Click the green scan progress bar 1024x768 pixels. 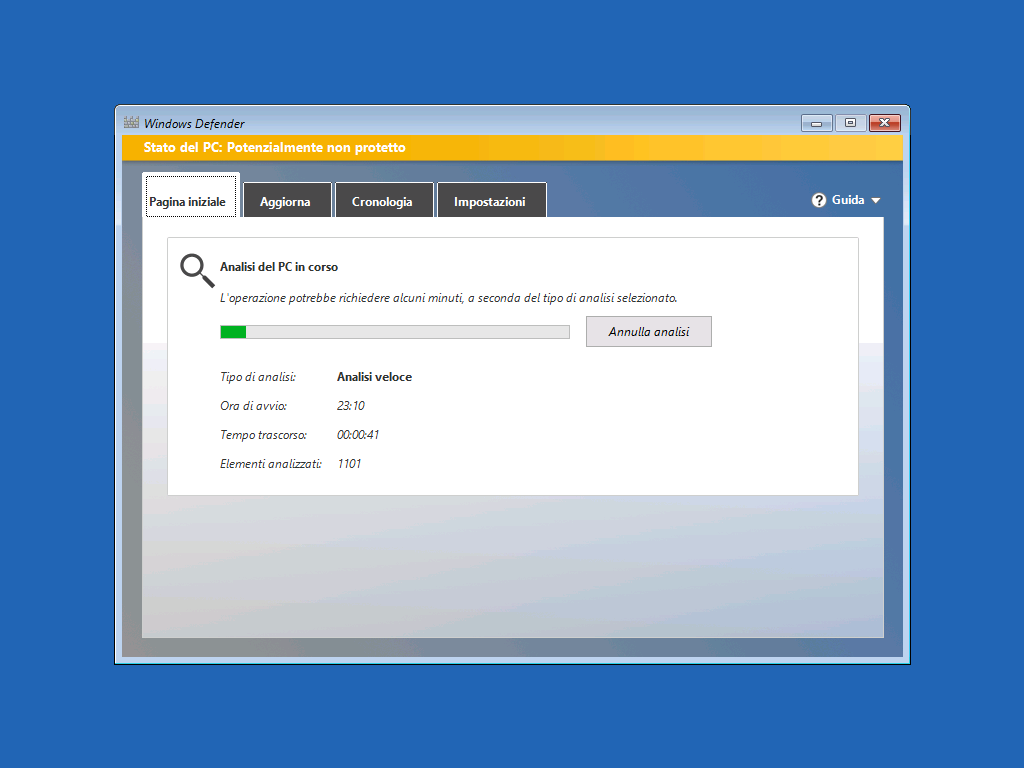point(394,332)
